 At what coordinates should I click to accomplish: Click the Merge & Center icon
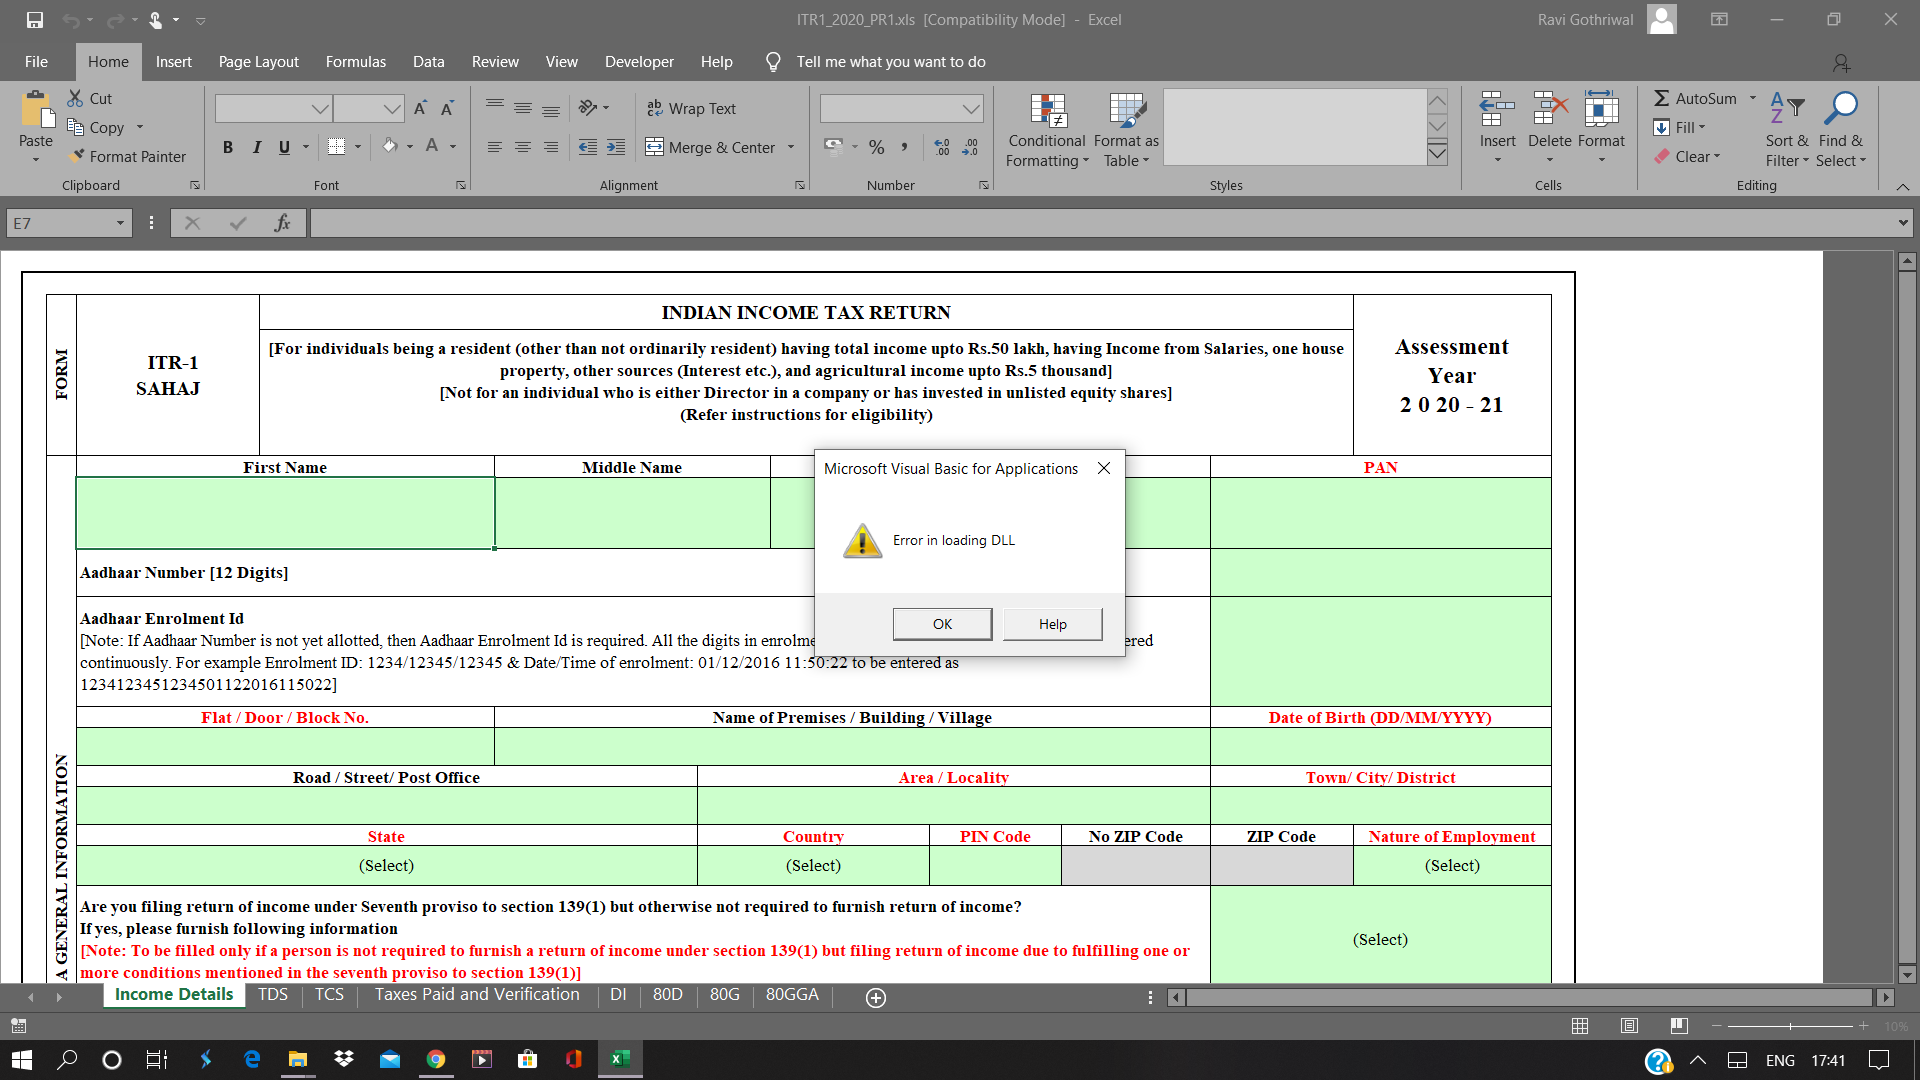point(655,147)
